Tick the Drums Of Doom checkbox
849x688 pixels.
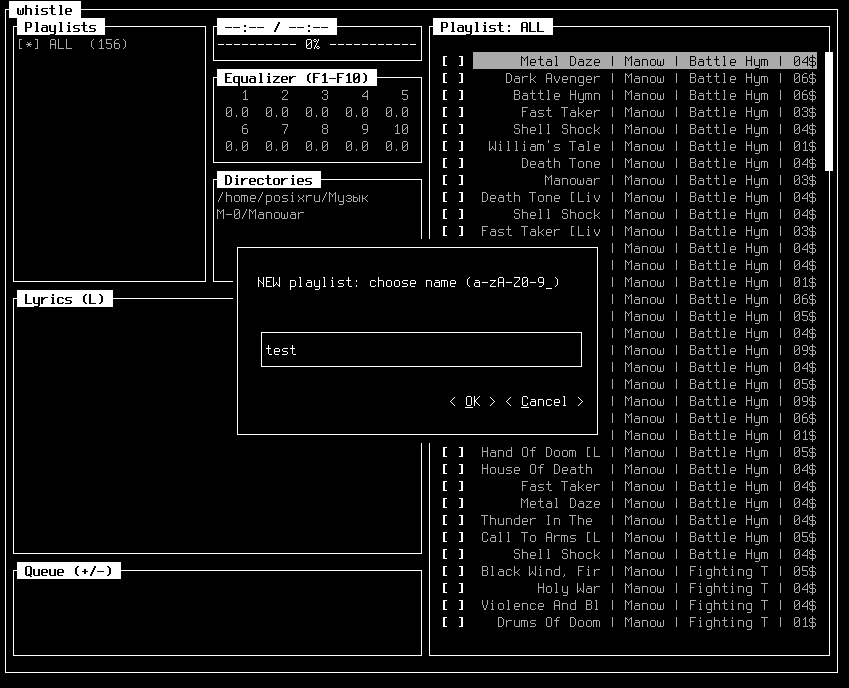[x=453, y=623]
